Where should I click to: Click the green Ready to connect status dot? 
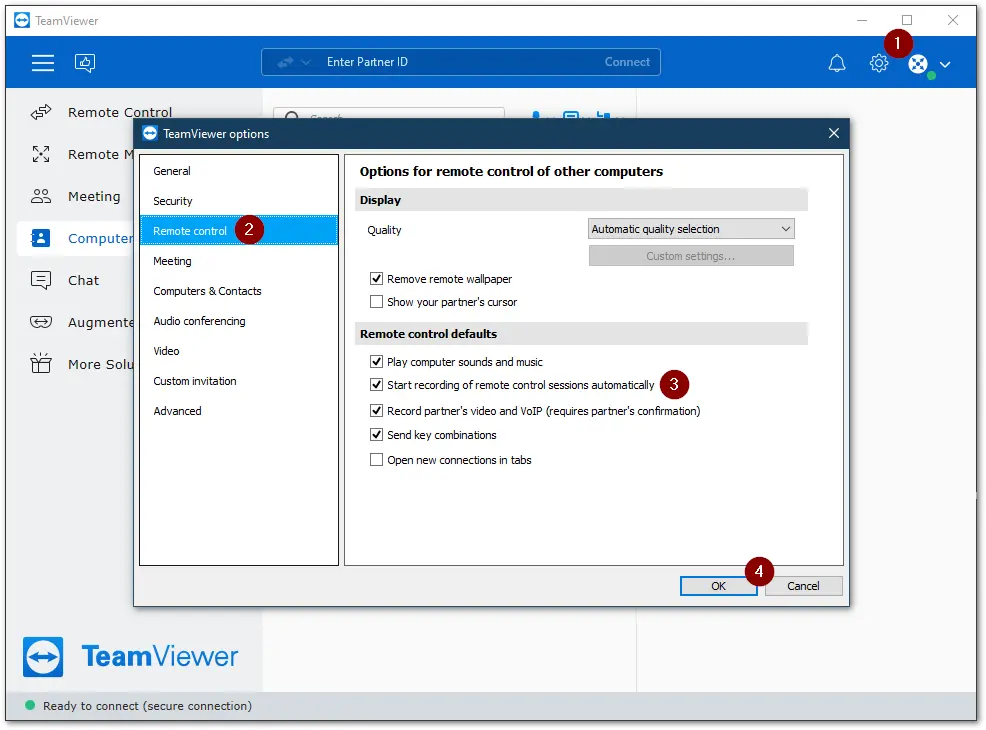(30, 705)
